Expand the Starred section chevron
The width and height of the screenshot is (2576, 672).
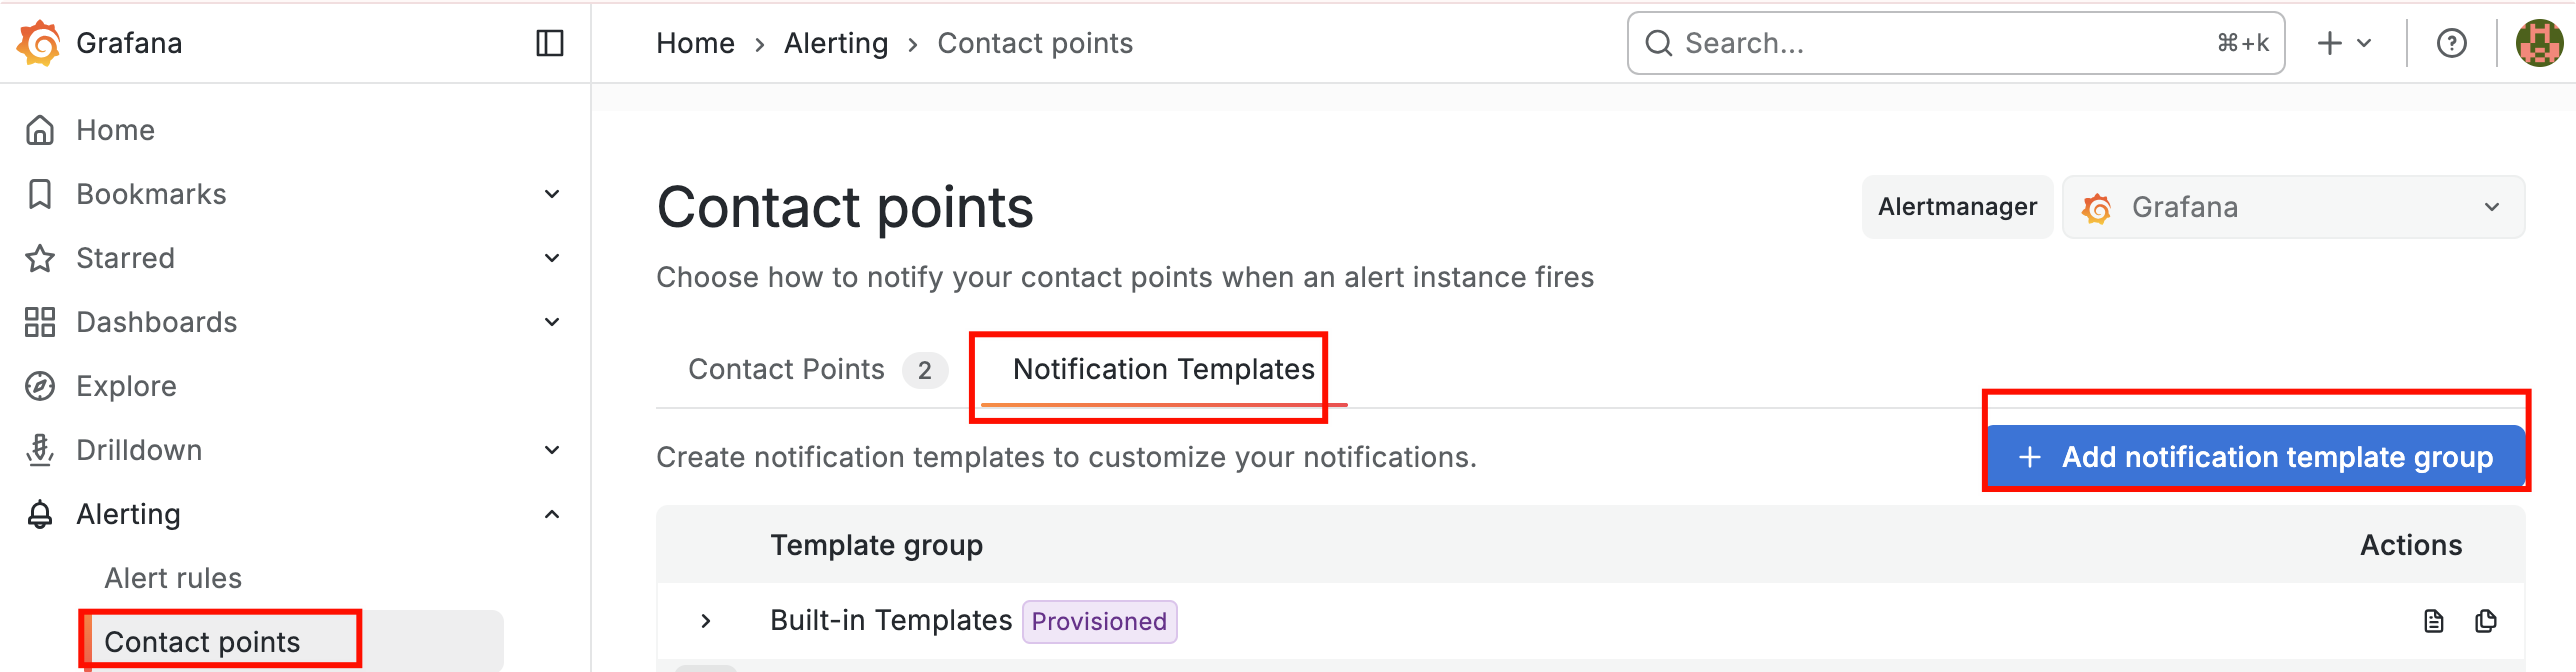click(x=551, y=258)
